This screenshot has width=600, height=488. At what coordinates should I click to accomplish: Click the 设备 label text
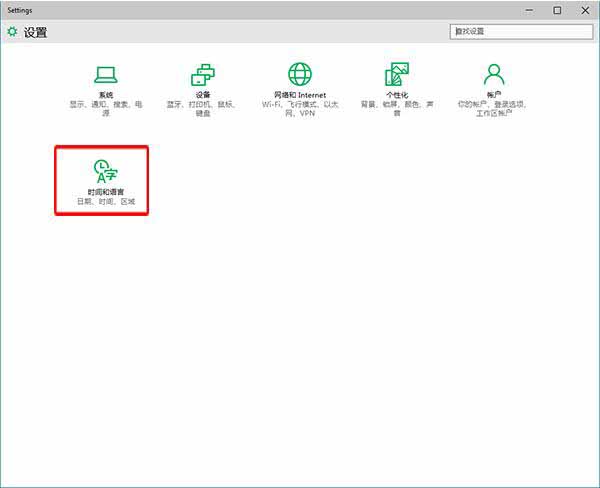203,95
